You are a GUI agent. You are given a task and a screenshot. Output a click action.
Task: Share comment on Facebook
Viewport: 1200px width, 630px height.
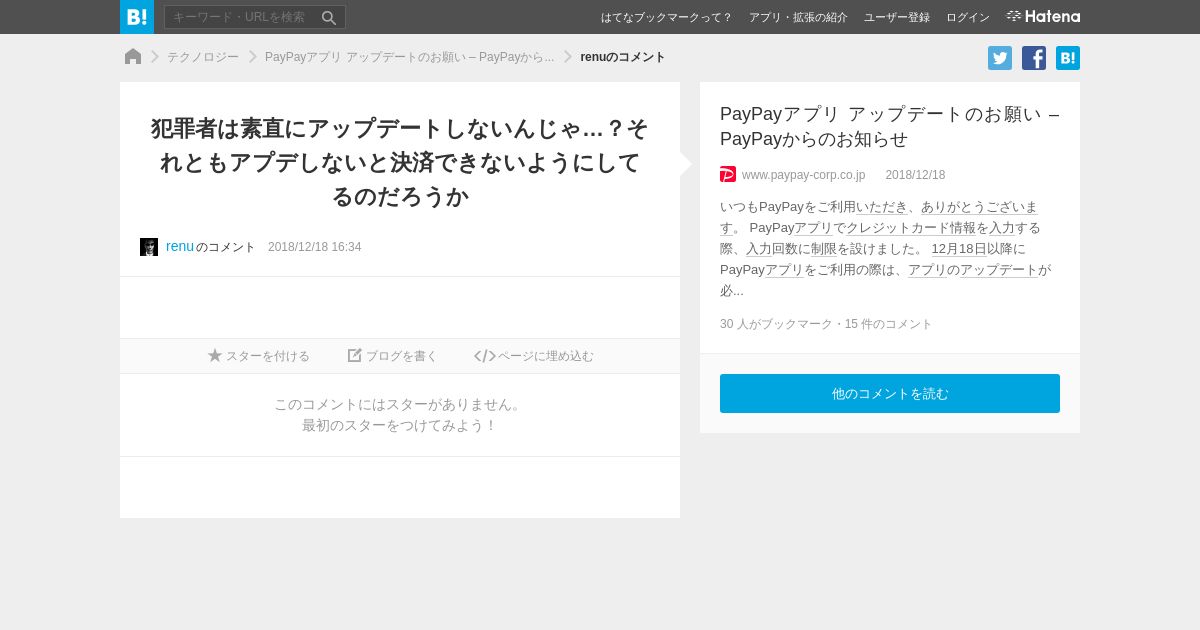[1034, 58]
